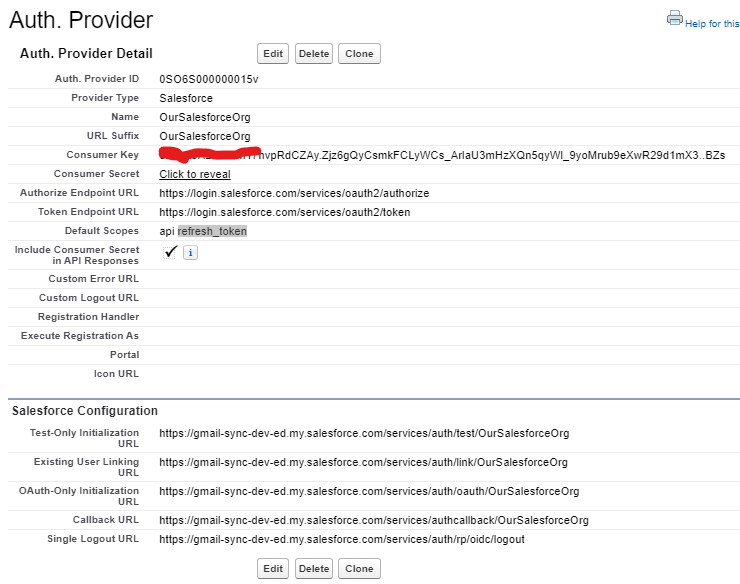The height and width of the screenshot is (584, 740).
Task: Click the bottom Clone button
Action: pyautogui.click(x=359, y=569)
